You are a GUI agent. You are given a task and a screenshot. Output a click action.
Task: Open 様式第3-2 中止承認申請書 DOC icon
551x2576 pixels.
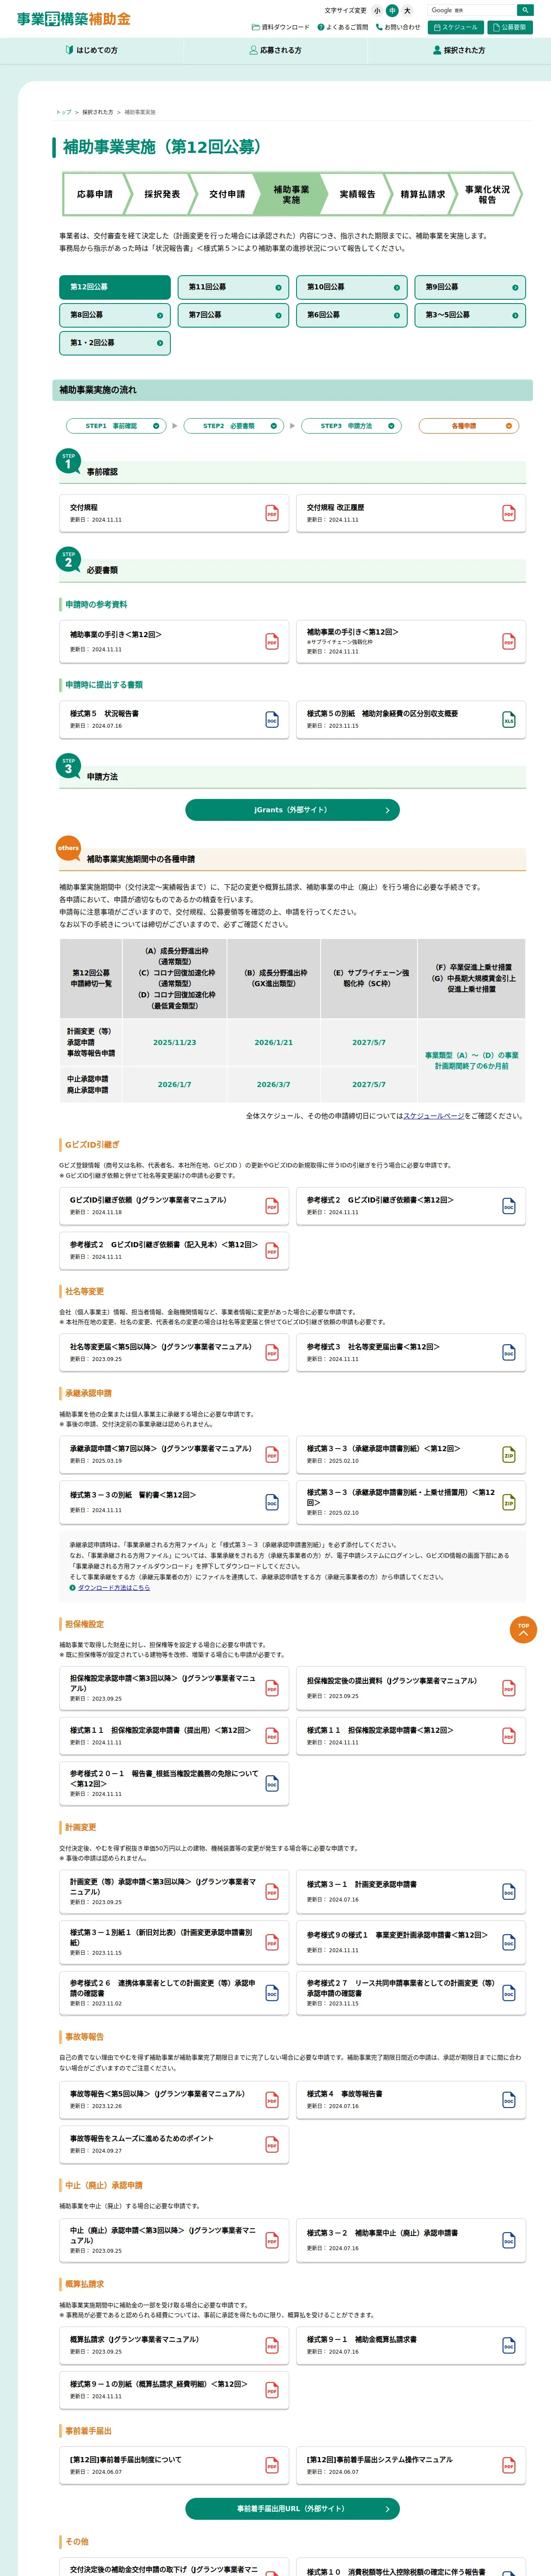[x=508, y=2240]
